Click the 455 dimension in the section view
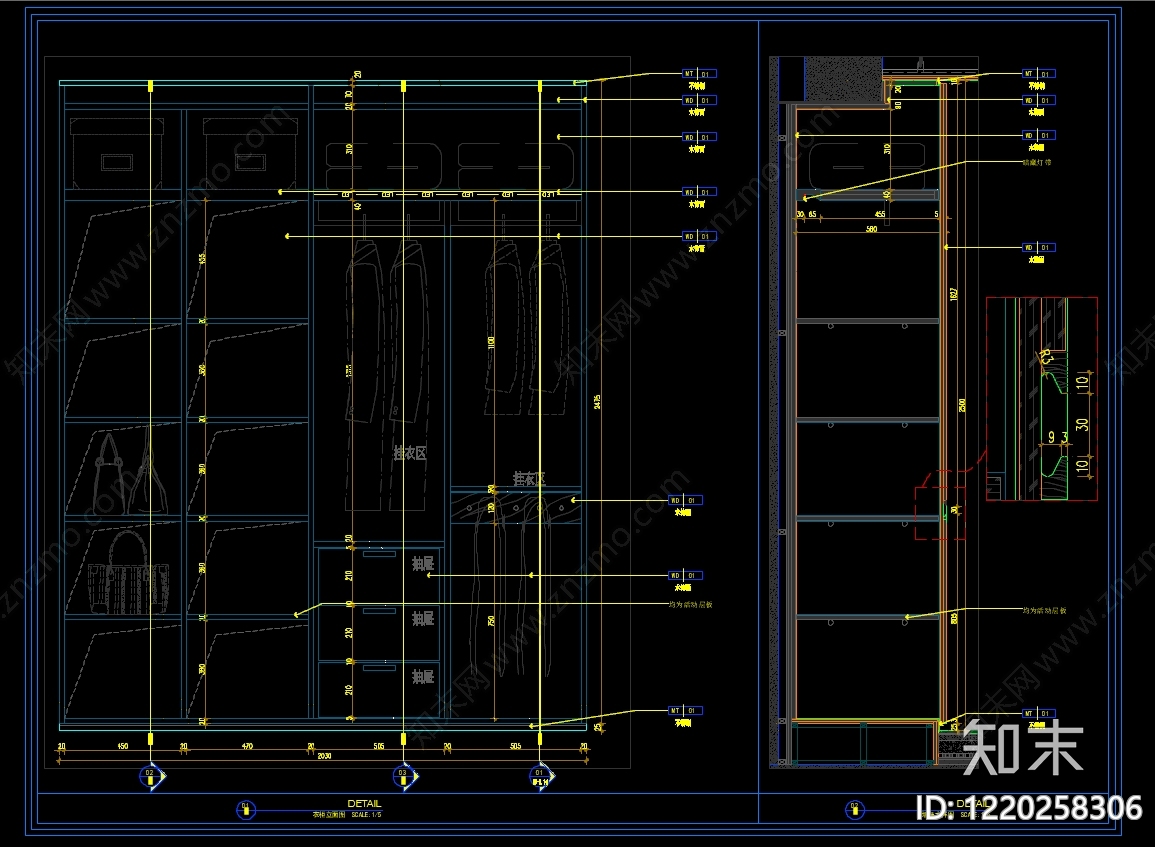Image resolution: width=1155 pixels, height=847 pixels. (x=880, y=214)
